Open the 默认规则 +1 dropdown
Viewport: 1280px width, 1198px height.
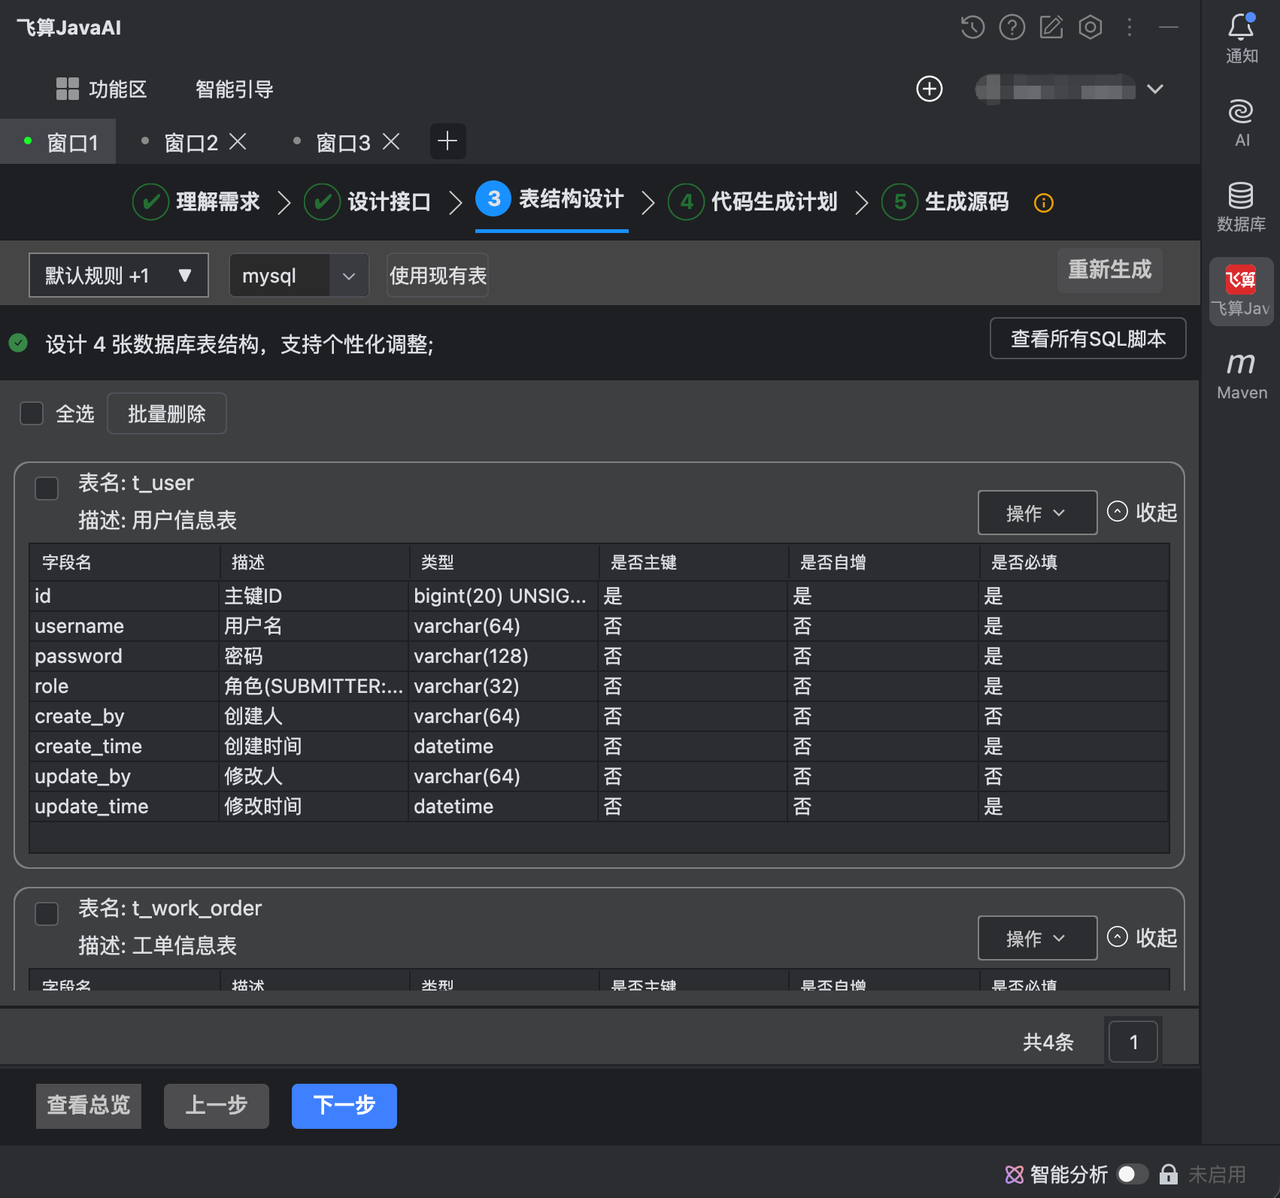pyautogui.click(x=119, y=275)
